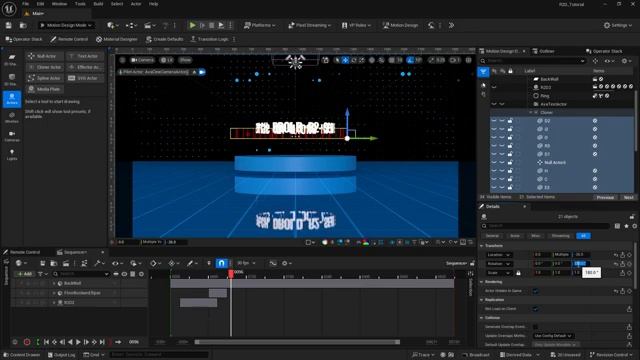Collapse the Transform section
The width and height of the screenshot is (640, 360).
click(x=482, y=246)
